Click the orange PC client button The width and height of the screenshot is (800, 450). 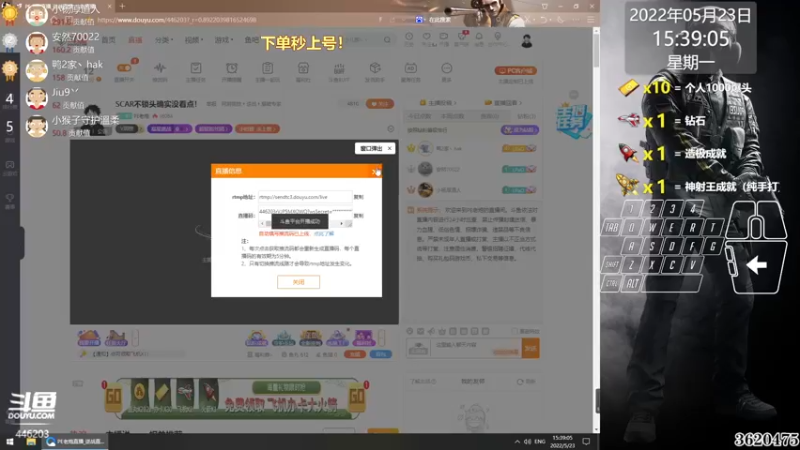pyautogui.click(x=515, y=71)
